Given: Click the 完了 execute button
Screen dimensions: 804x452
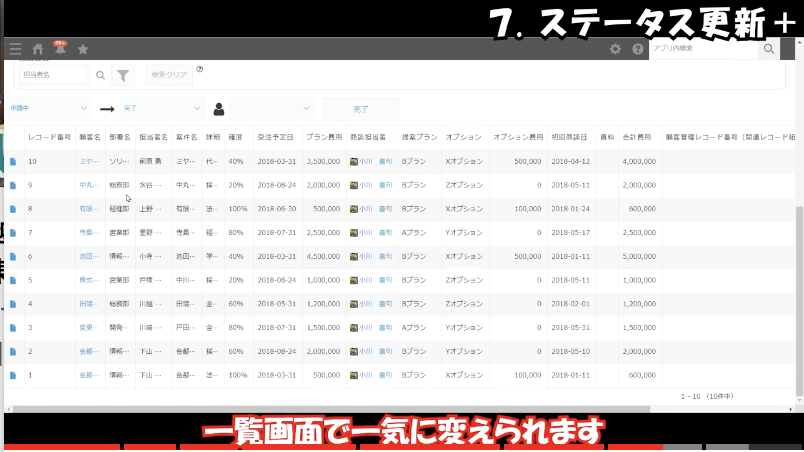Looking at the screenshot, I should coord(360,108).
